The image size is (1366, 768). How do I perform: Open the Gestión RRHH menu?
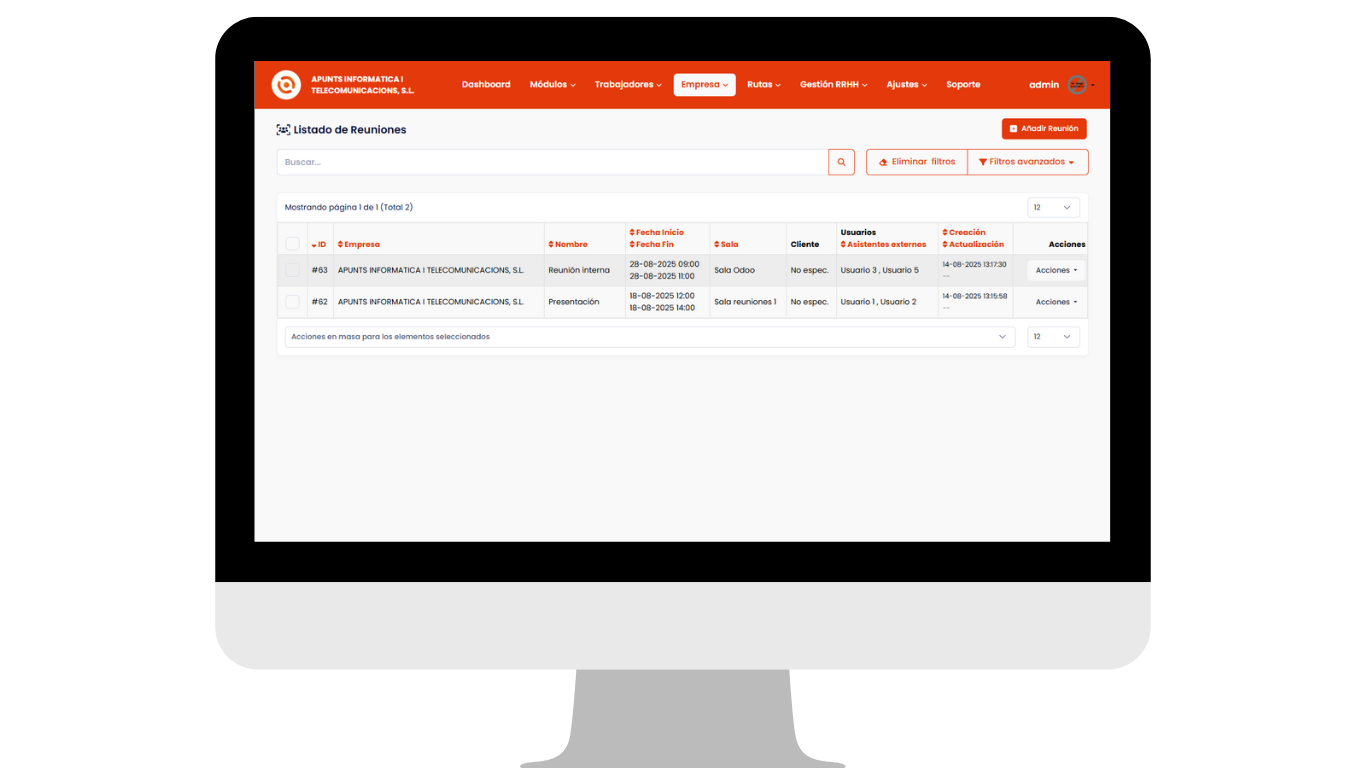[833, 85]
